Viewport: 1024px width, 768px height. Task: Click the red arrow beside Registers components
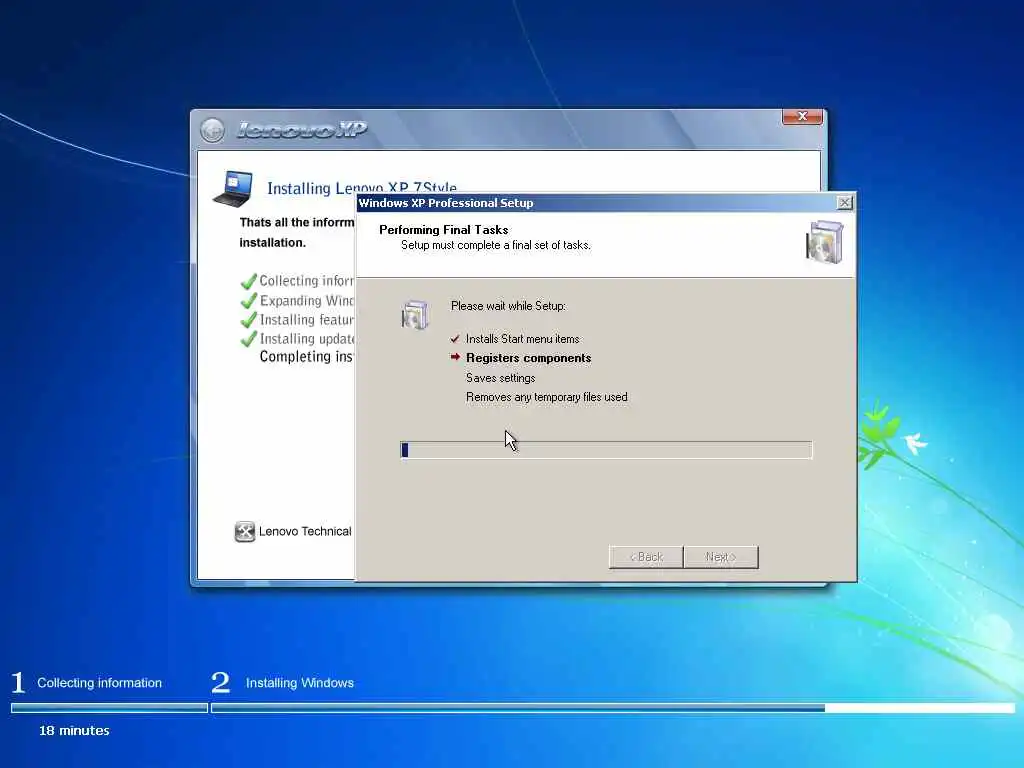pyautogui.click(x=455, y=357)
